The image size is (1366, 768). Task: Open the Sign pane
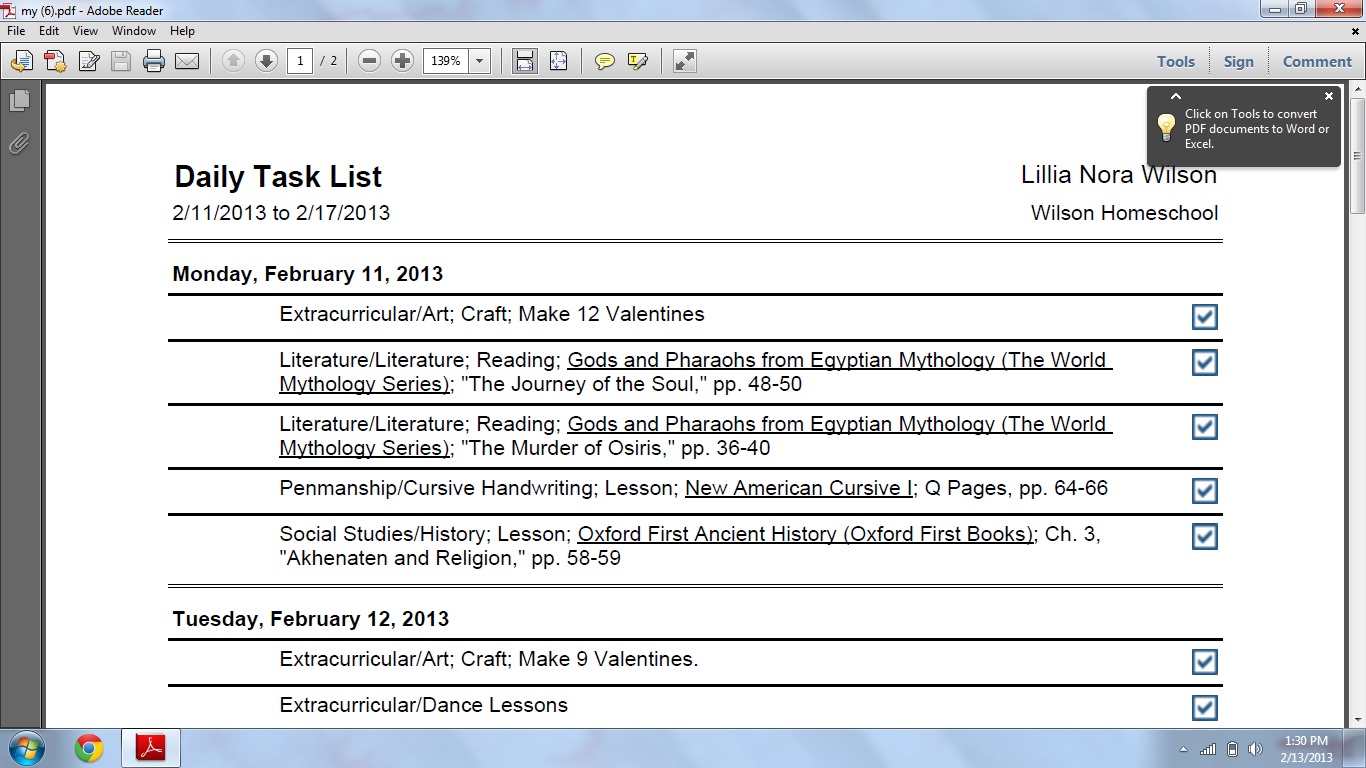[x=1238, y=62]
